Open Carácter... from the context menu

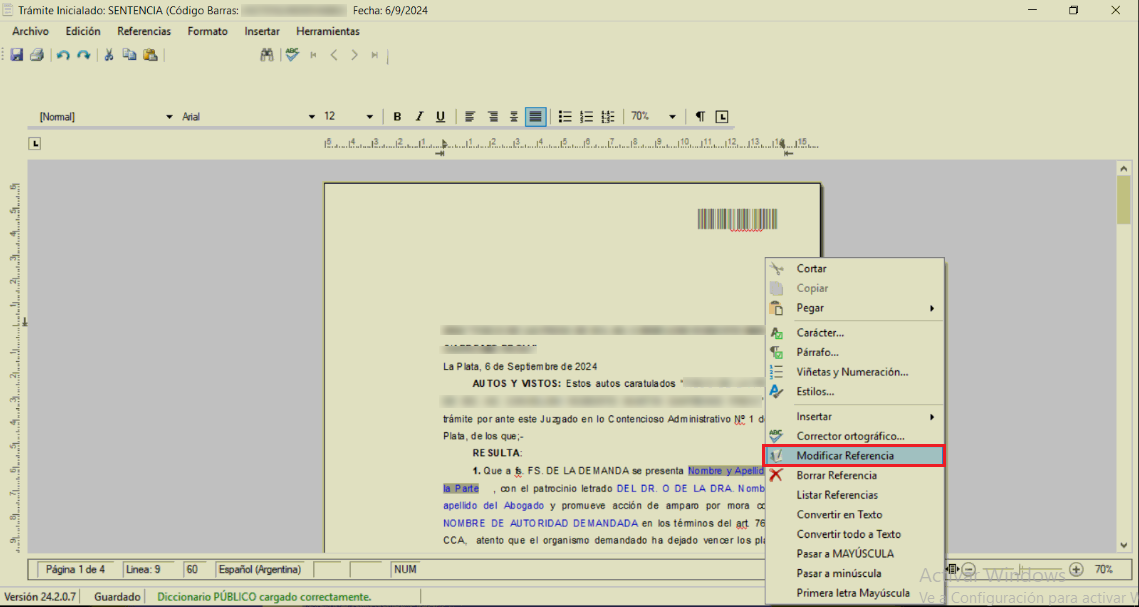click(x=854, y=333)
